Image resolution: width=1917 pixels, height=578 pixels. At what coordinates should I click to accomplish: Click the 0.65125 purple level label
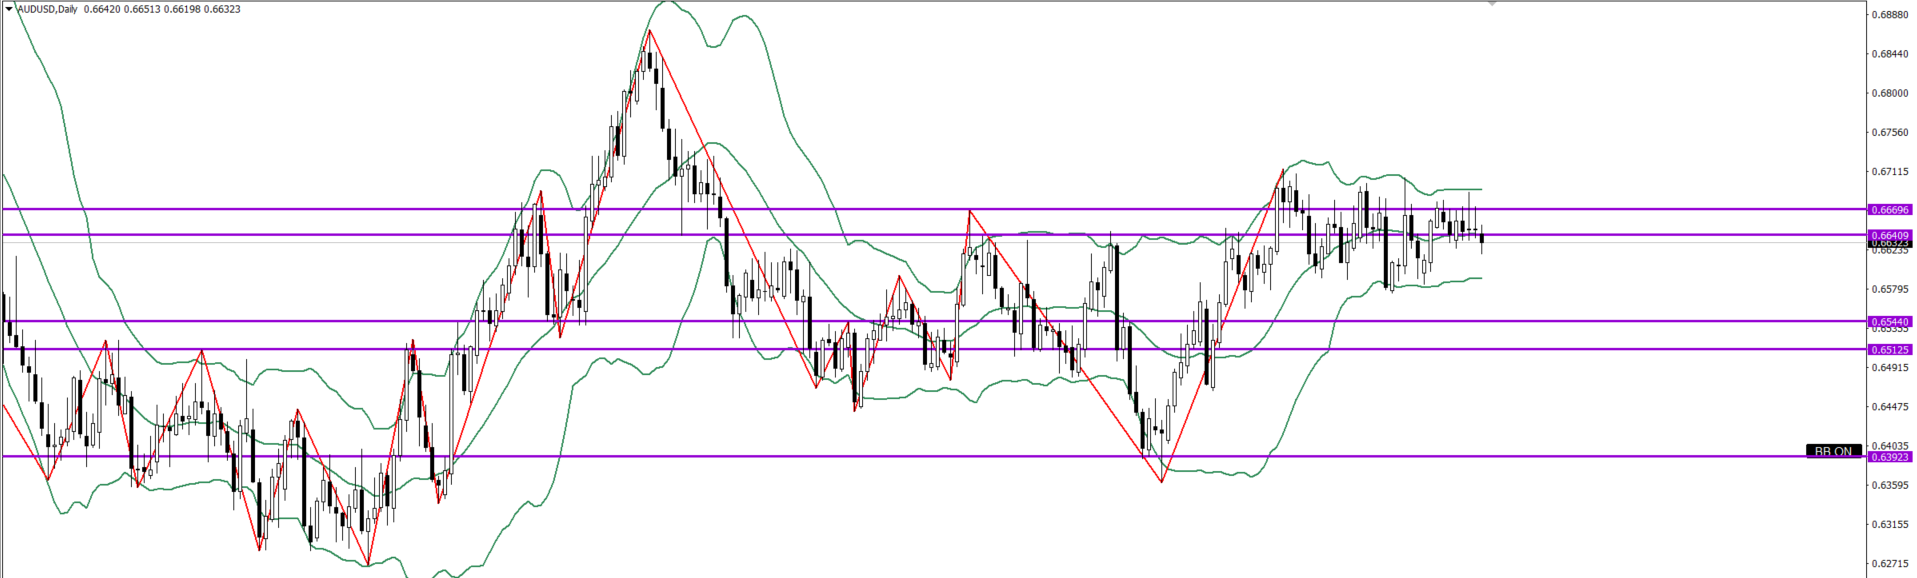[x=1890, y=350]
